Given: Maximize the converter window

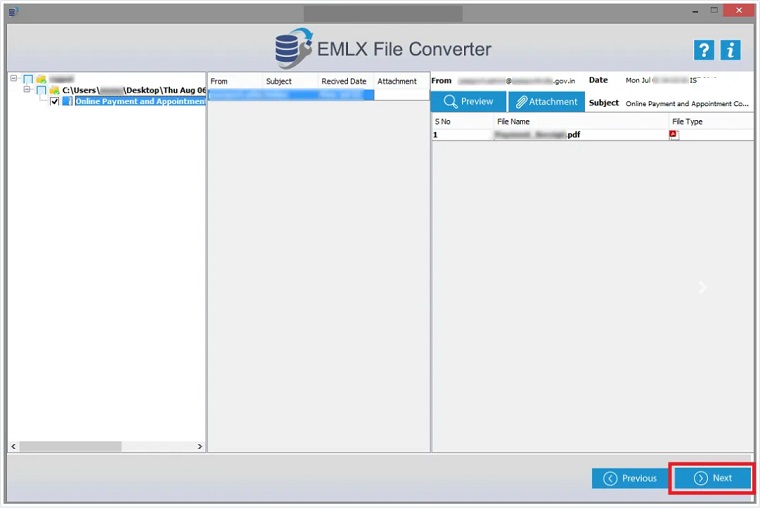Looking at the screenshot, I should (714, 10).
